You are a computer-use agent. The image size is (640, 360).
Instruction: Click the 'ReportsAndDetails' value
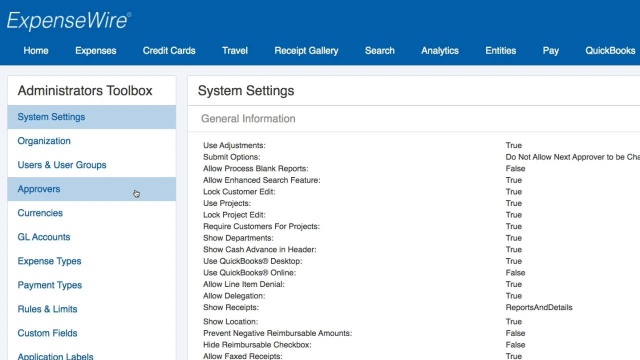click(539, 307)
